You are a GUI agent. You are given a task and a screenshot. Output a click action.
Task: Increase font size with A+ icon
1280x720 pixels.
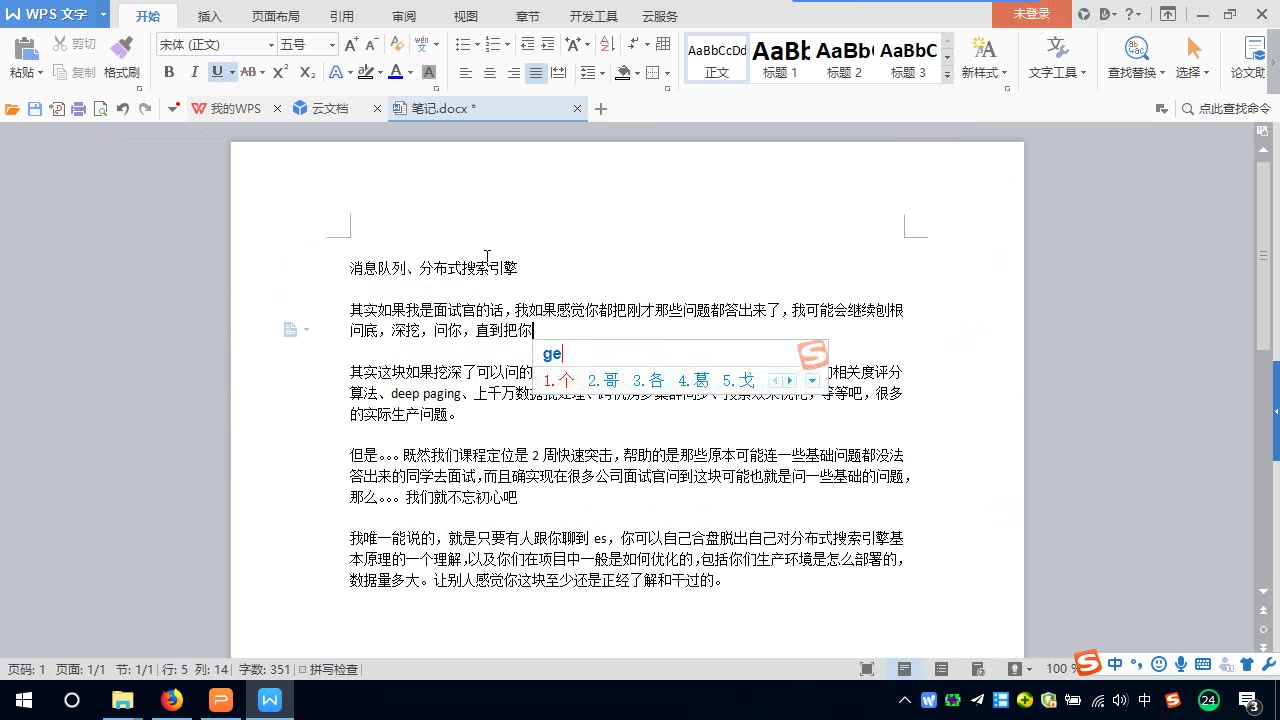(351, 45)
